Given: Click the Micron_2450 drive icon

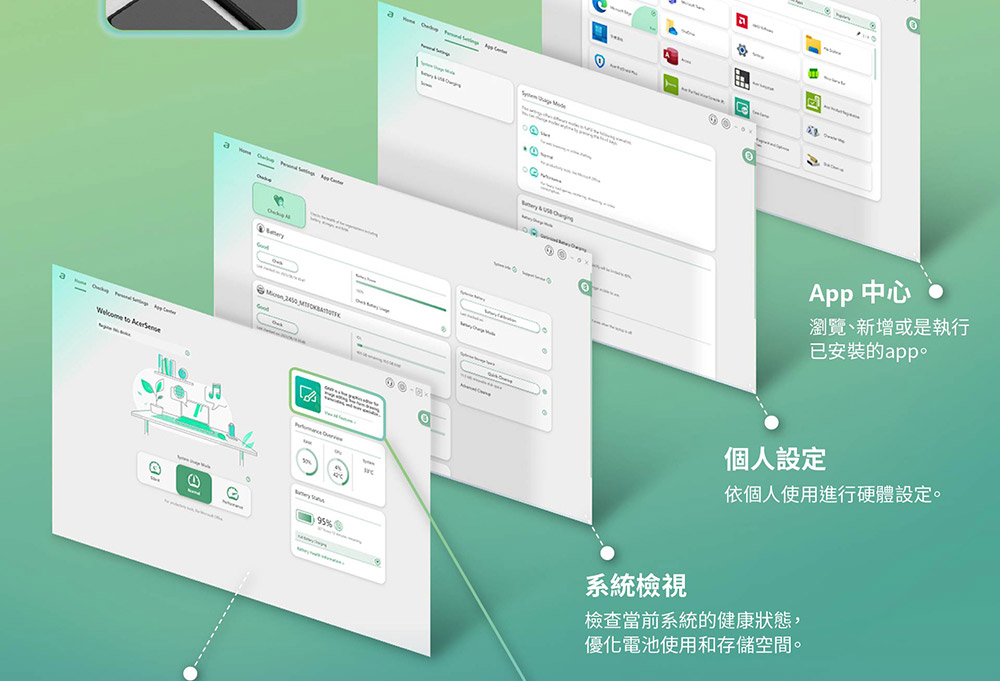Looking at the screenshot, I should click(260, 289).
